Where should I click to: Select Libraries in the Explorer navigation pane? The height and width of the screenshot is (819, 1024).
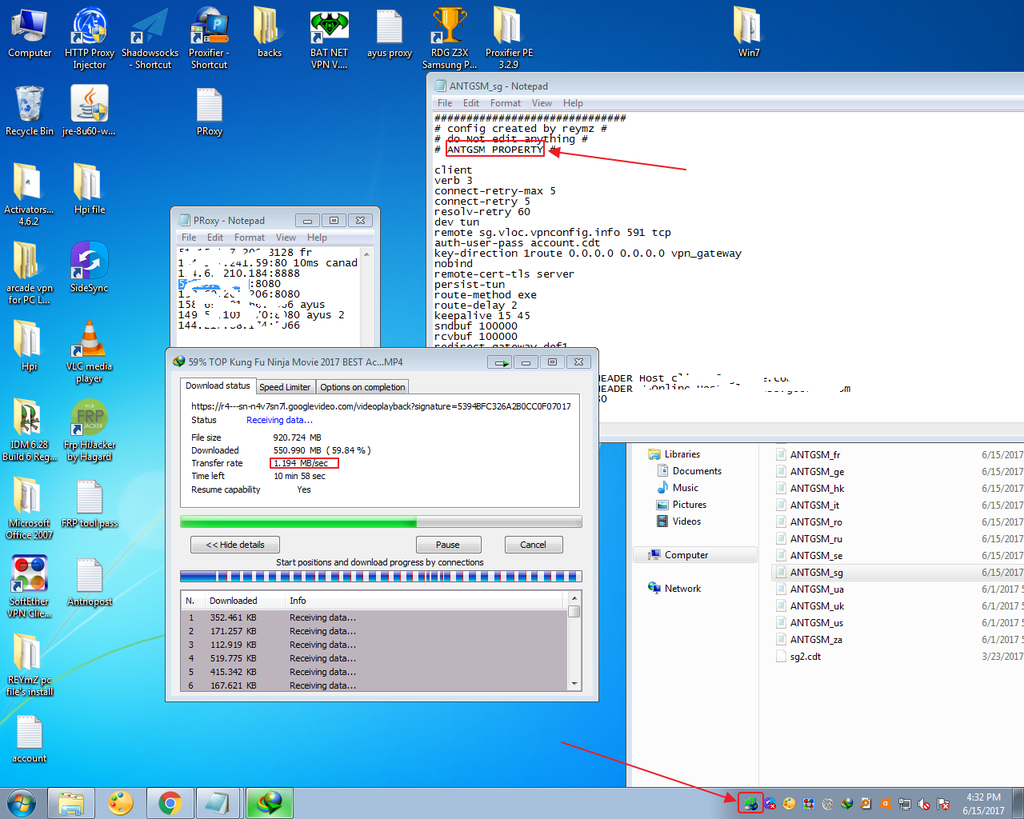coord(682,454)
